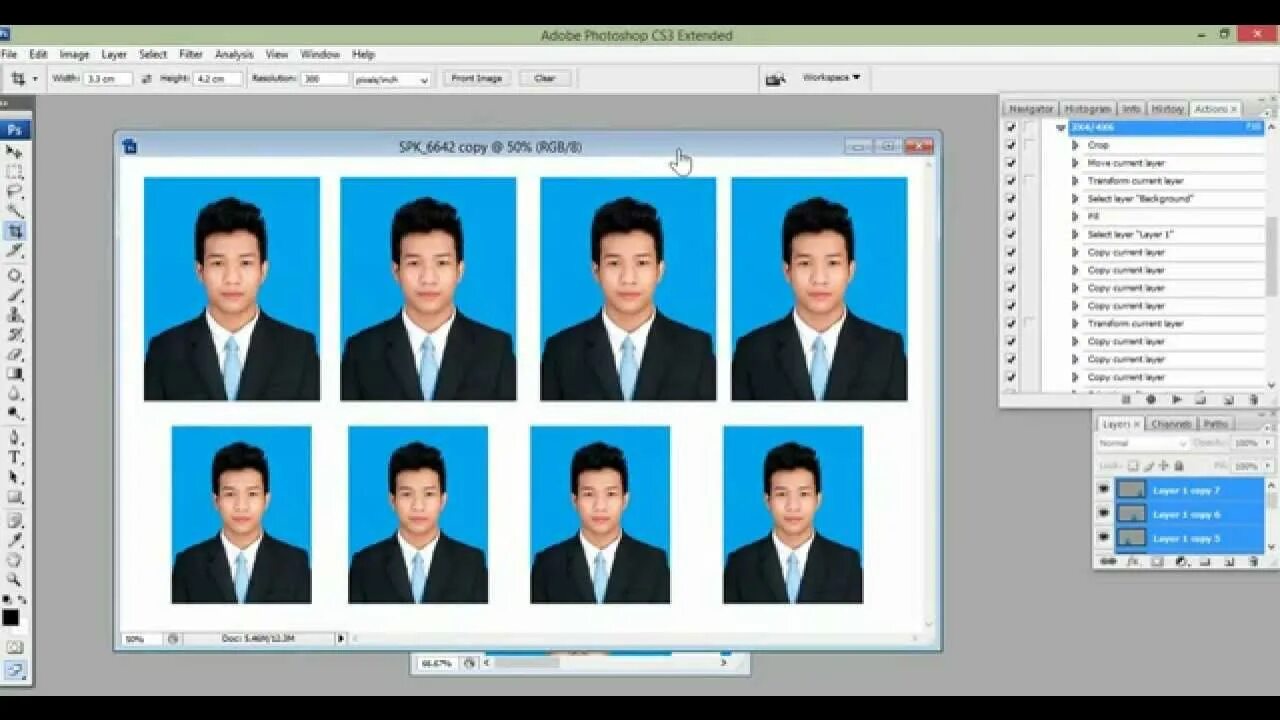Select the Zoom tool
Screen dimensions: 1280x720
pos(14,579)
